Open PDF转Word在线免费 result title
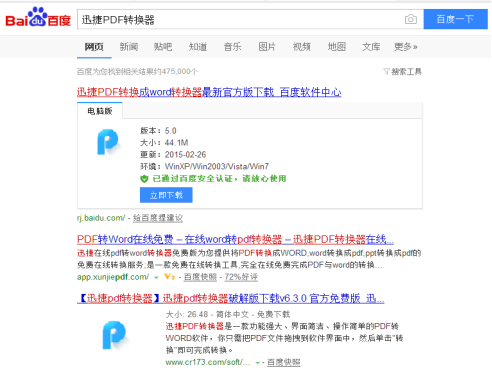 click(235, 239)
